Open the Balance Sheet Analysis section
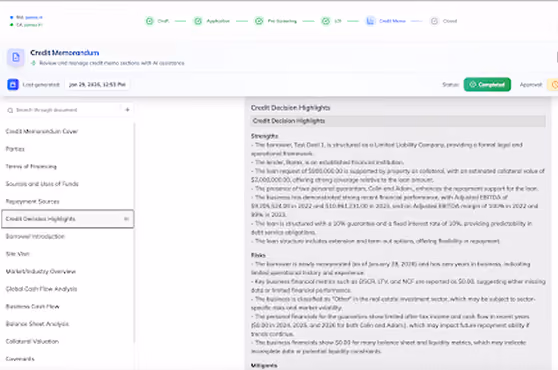Viewport: 558px width, 370px height. [37, 324]
